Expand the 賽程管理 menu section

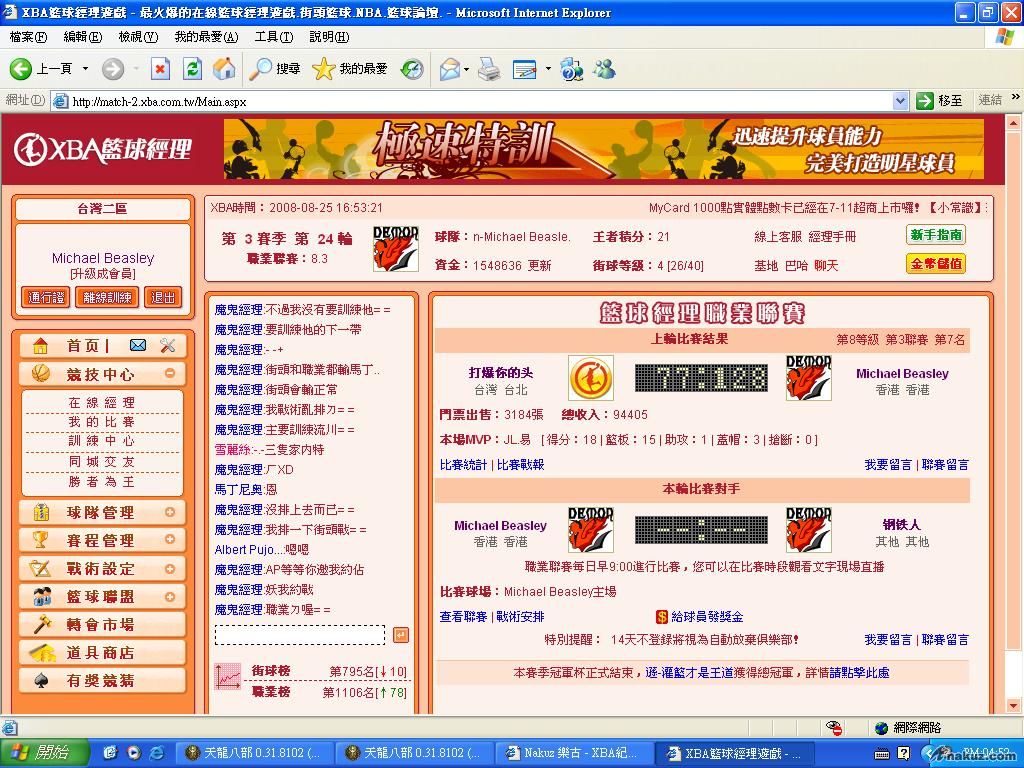click(170, 540)
